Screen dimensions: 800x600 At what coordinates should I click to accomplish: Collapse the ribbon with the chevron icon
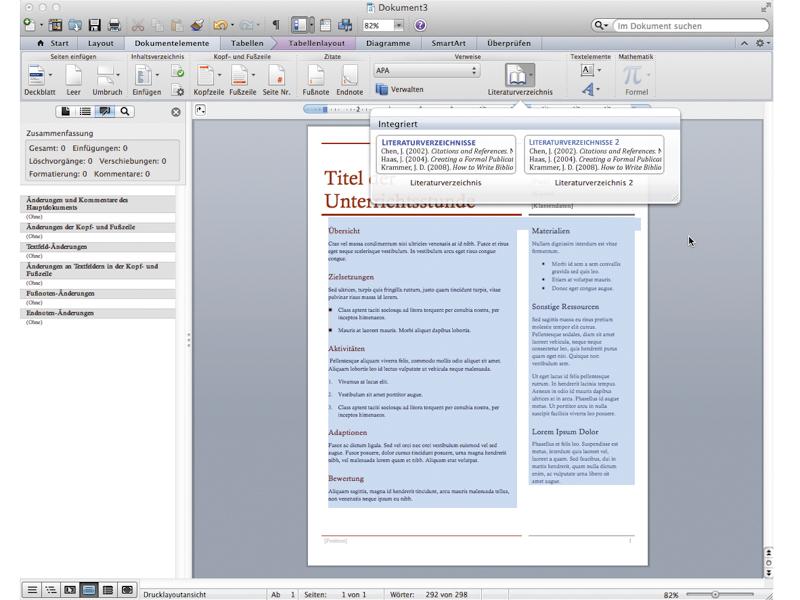(744, 43)
